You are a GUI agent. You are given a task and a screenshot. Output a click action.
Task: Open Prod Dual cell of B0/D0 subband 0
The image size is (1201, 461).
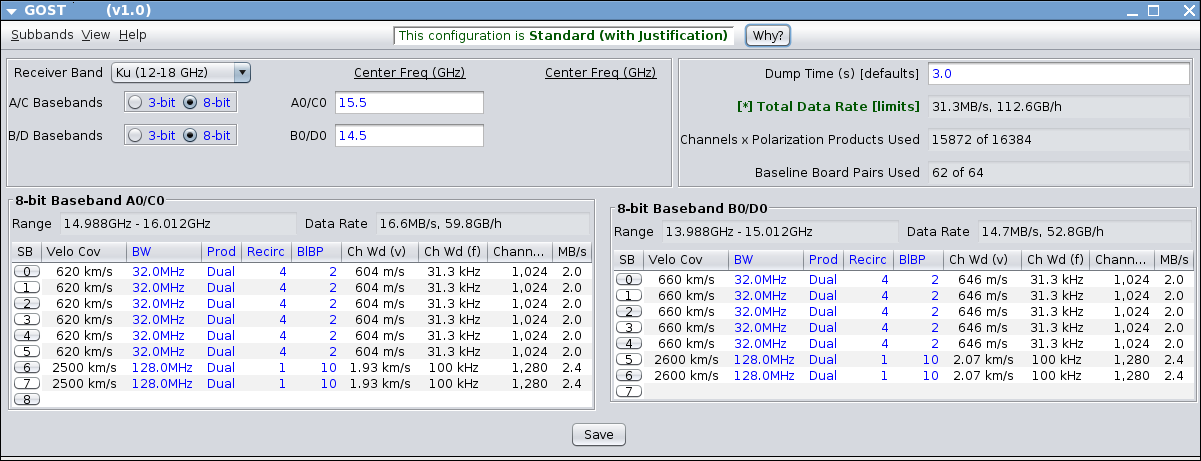pyautogui.click(x=822, y=279)
